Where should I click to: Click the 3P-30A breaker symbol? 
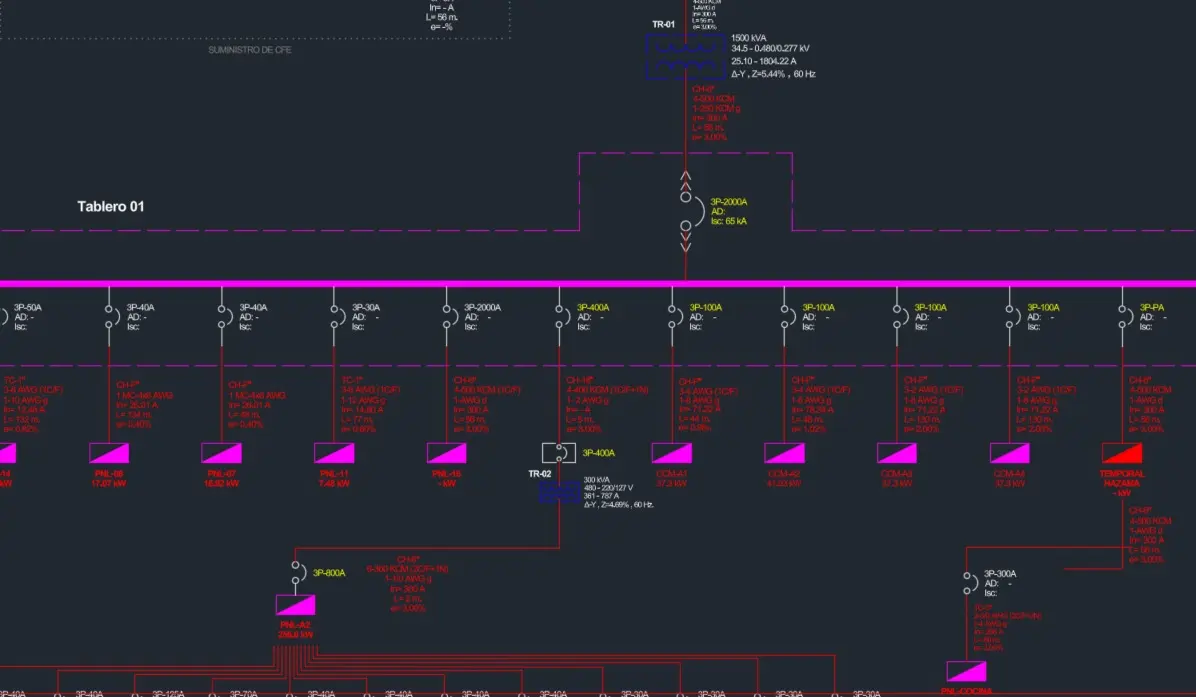coord(336,317)
